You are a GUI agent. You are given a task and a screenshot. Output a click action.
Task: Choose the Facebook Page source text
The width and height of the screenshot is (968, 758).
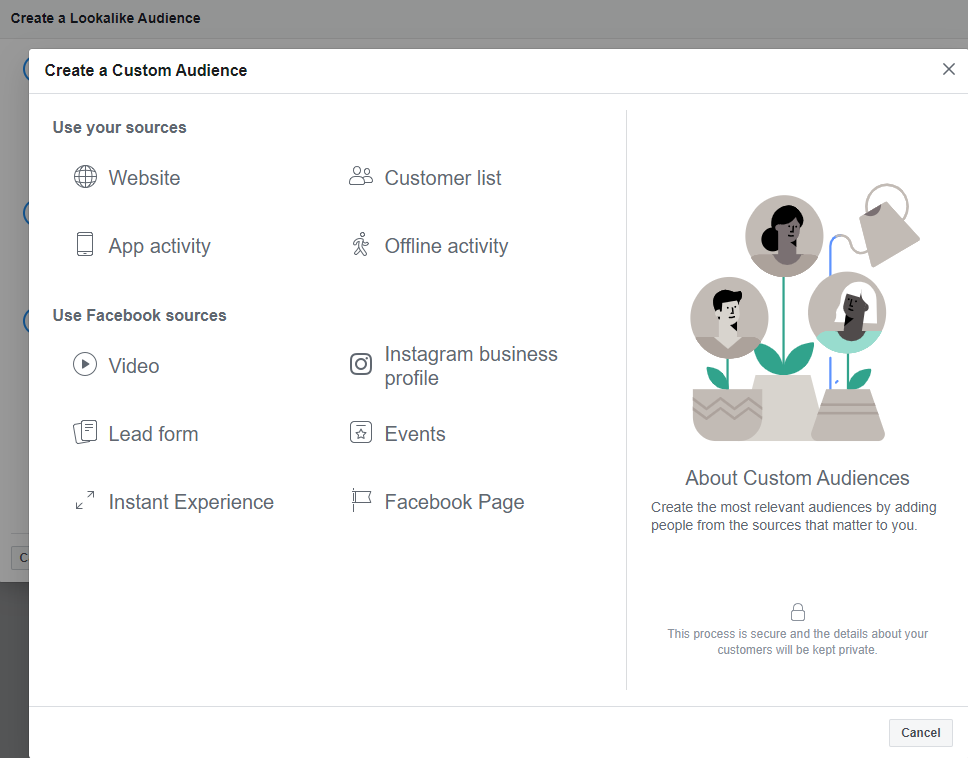tap(454, 502)
